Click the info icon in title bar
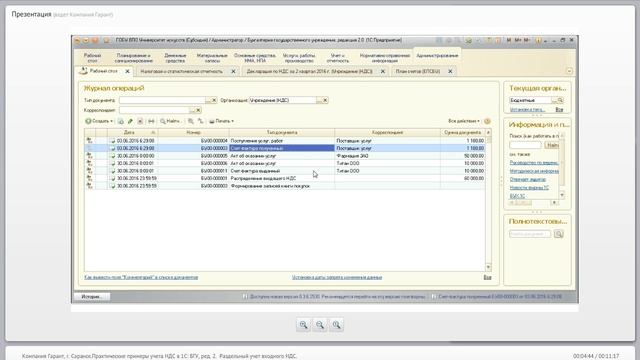The height and width of the screenshot is (360, 640). (x=538, y=40)
